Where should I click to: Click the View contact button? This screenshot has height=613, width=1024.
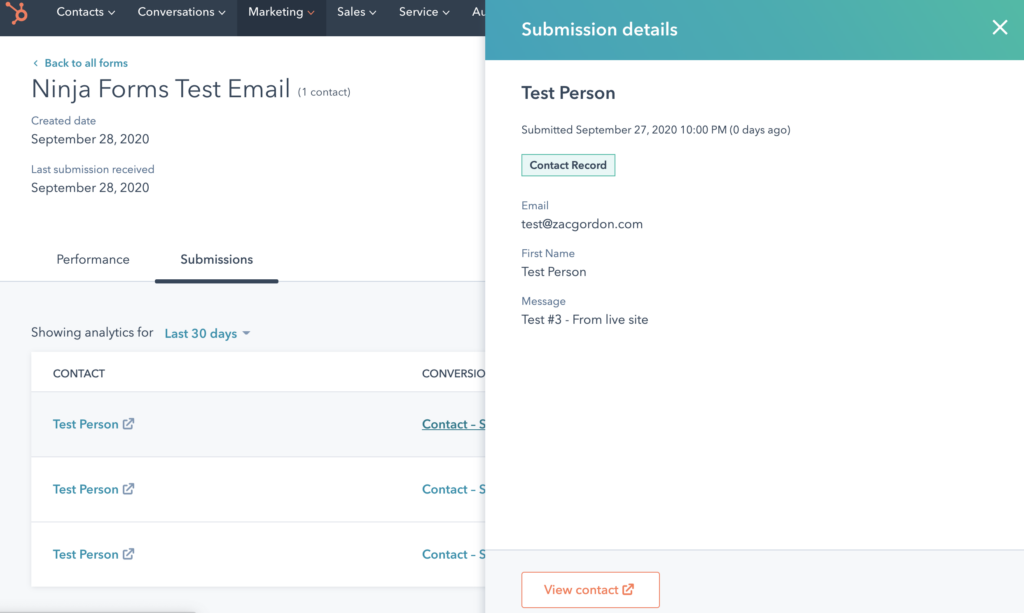click(x=590, y=589)
